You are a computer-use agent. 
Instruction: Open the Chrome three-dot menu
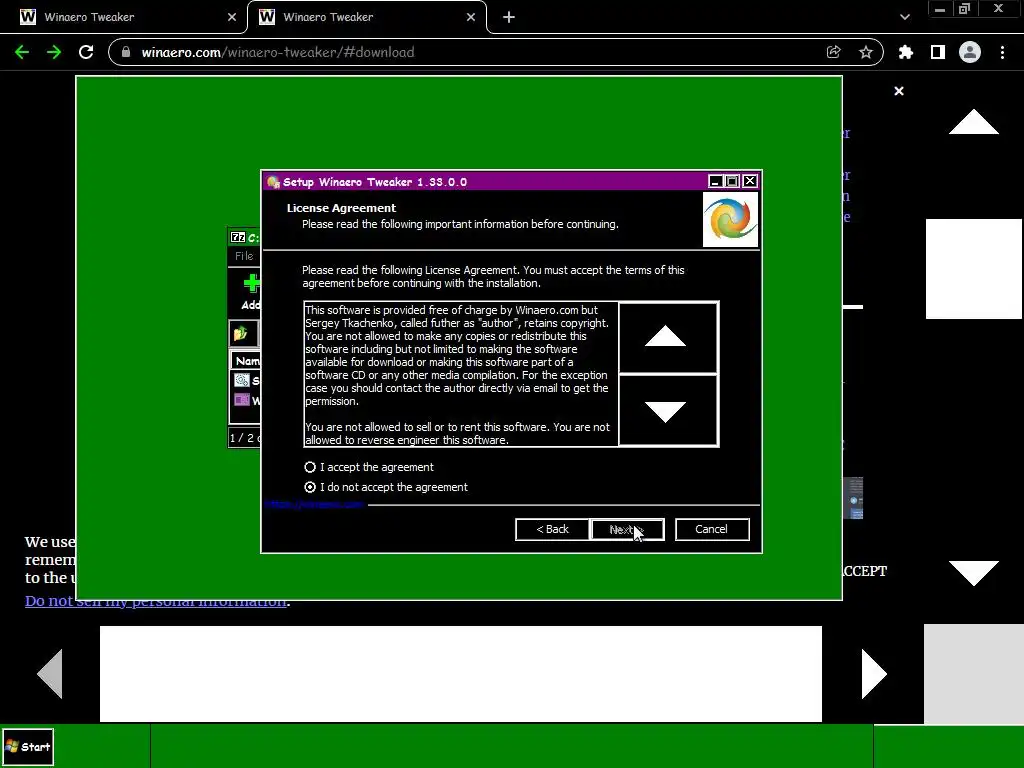coord(1002,52)
